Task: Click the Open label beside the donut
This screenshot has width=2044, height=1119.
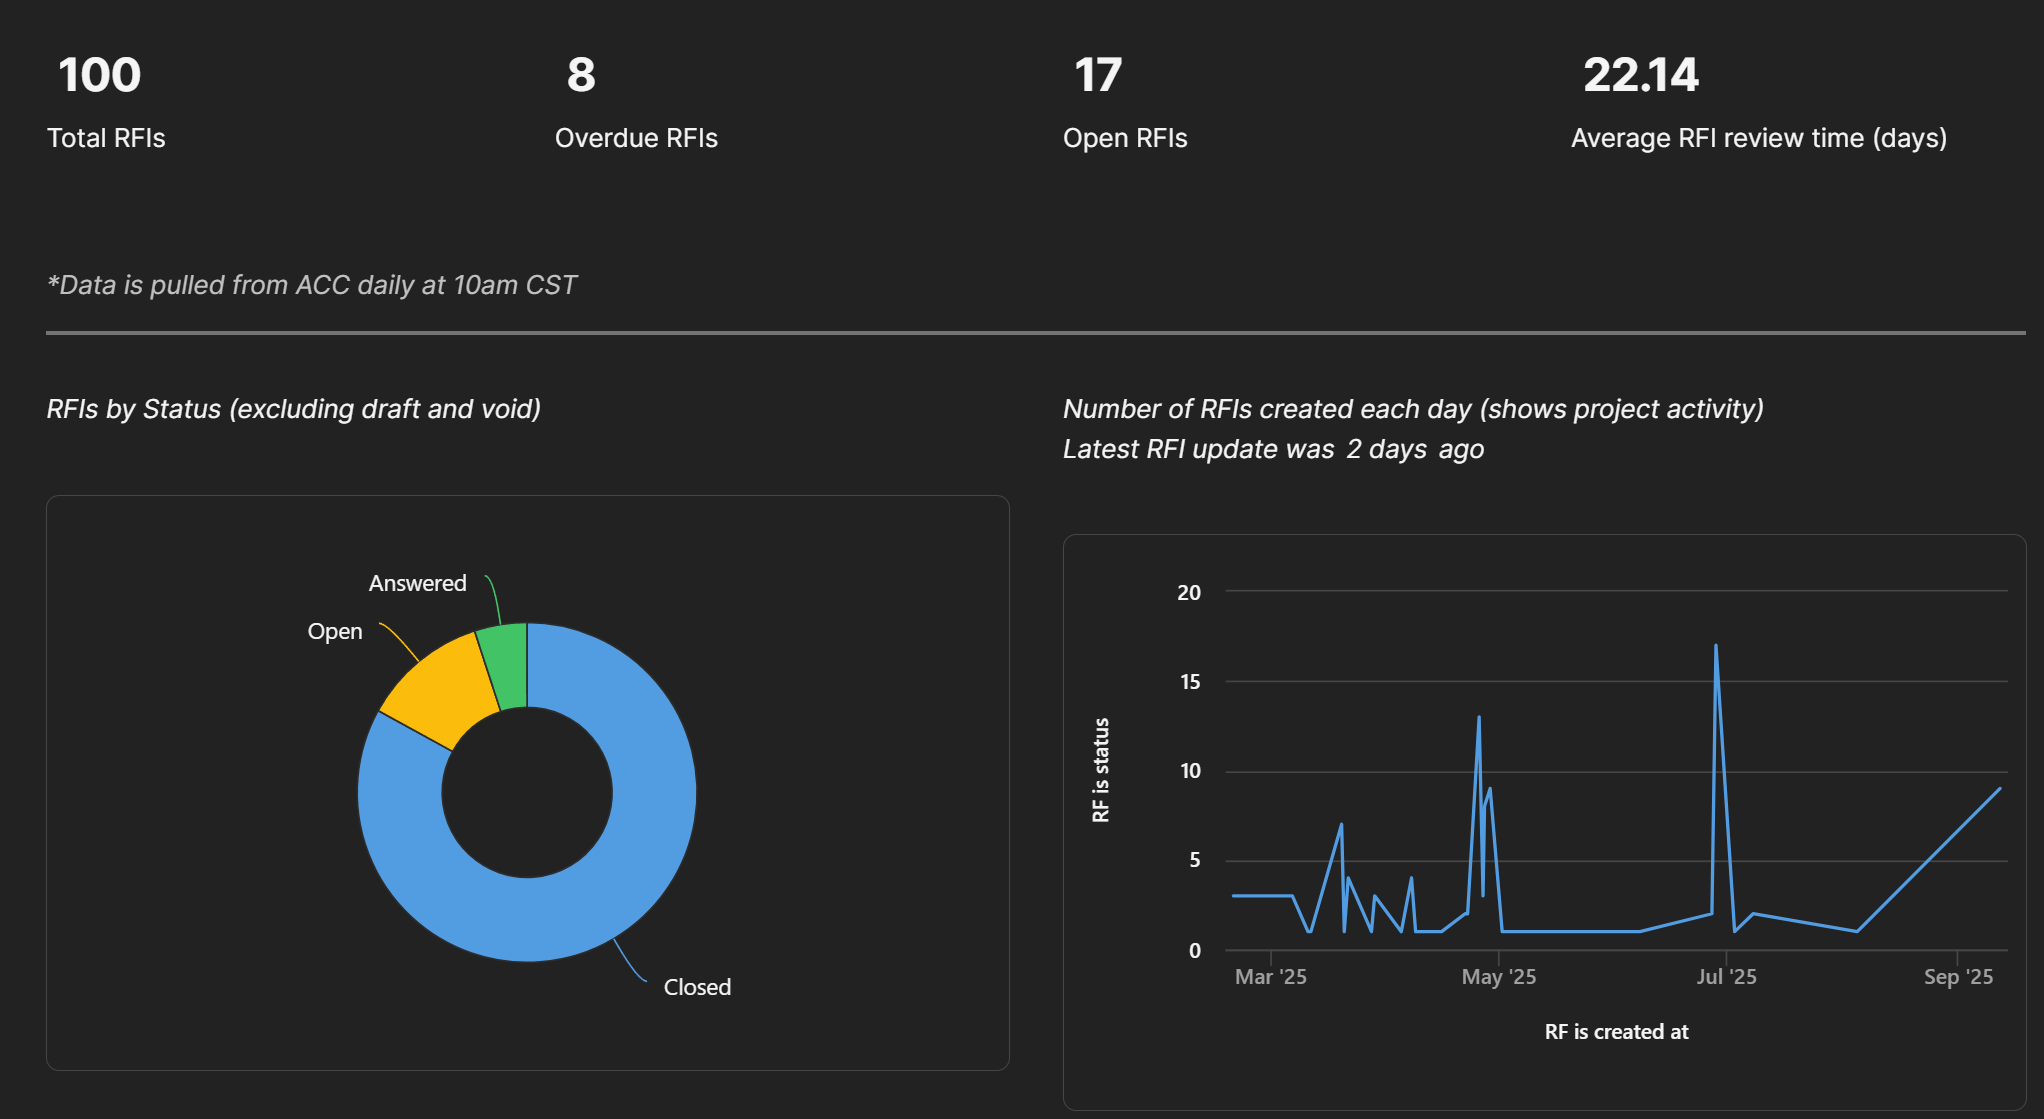Action: coord(334,631)
